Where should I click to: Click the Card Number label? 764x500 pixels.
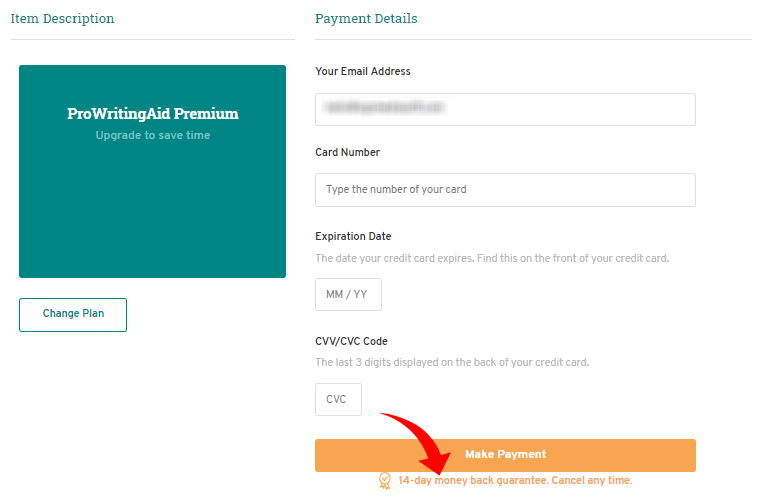tap(347, 153)
